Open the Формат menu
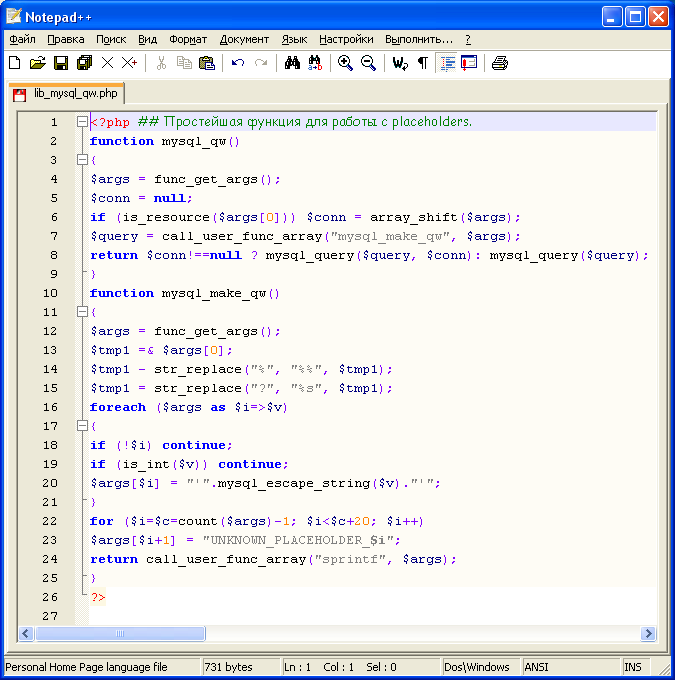This screenshot has width=675, height=680. point(188,39)
